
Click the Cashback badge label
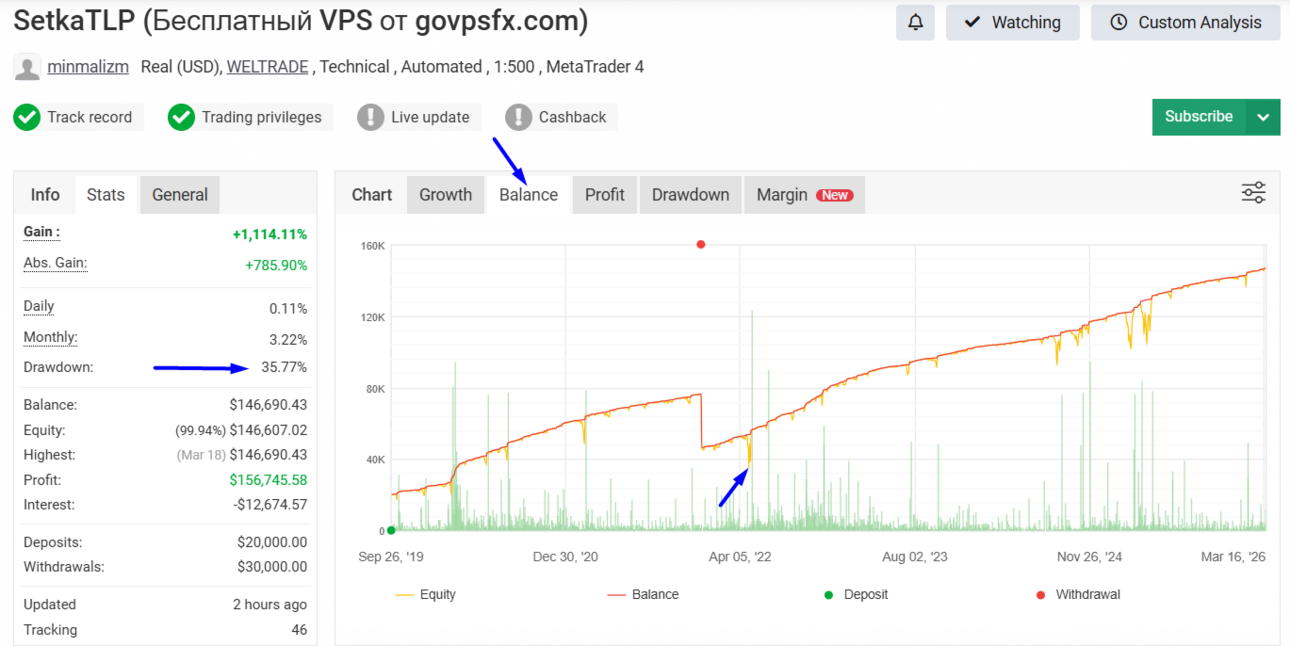point(572,117)
